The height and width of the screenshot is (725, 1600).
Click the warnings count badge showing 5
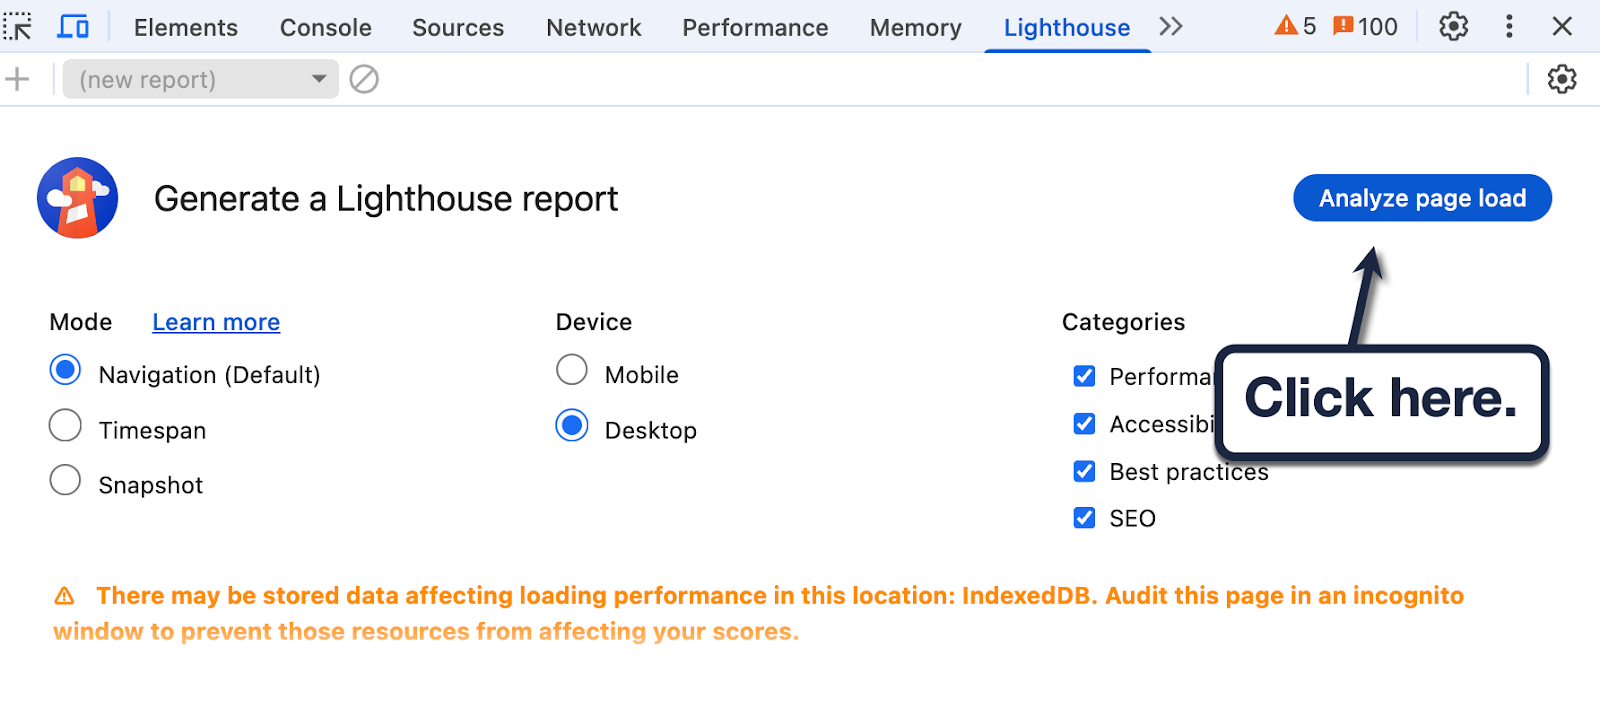[x=1295, y=26]
